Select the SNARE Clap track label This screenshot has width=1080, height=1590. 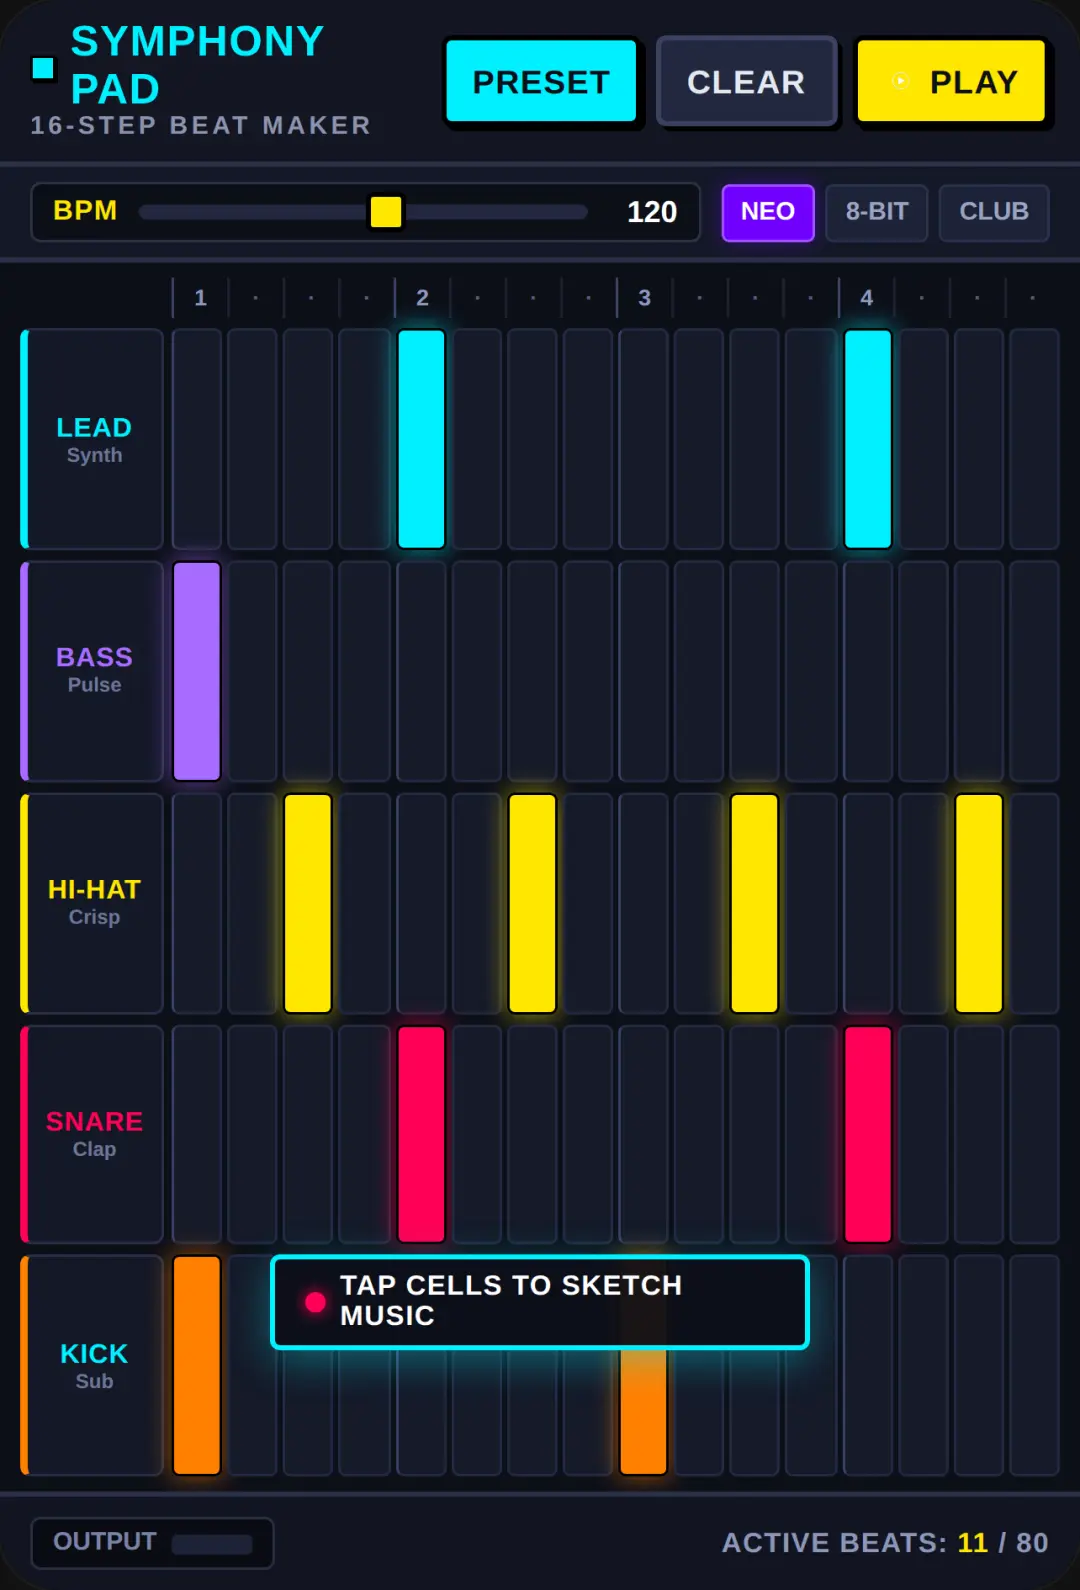click(x=92, y=1135)
